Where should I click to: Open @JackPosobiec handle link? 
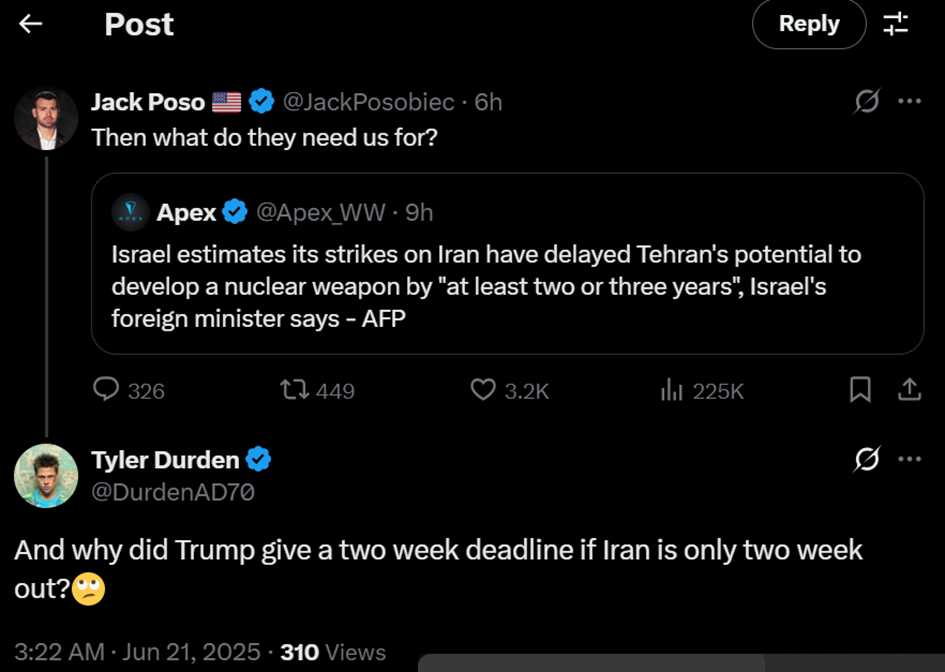(368, 102)
